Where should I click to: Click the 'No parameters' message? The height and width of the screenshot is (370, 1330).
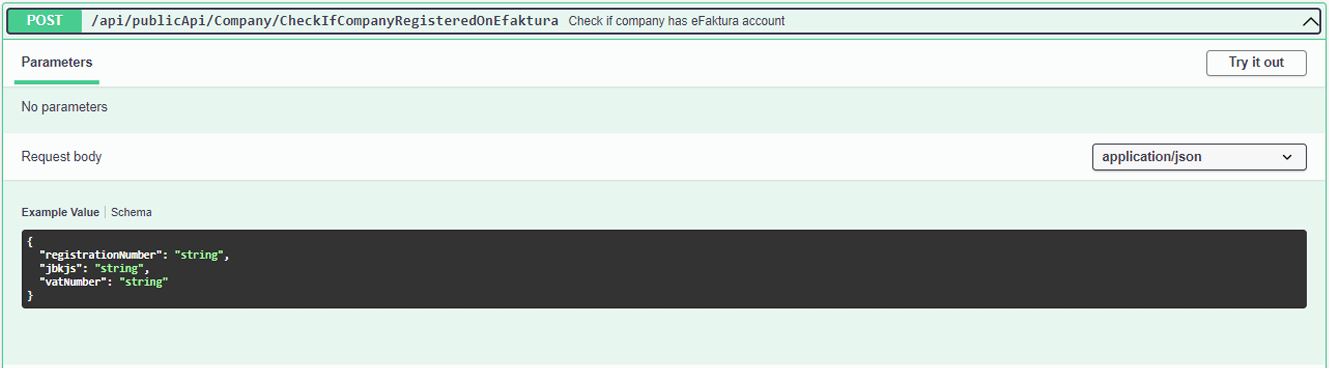(x=64, y=107)
